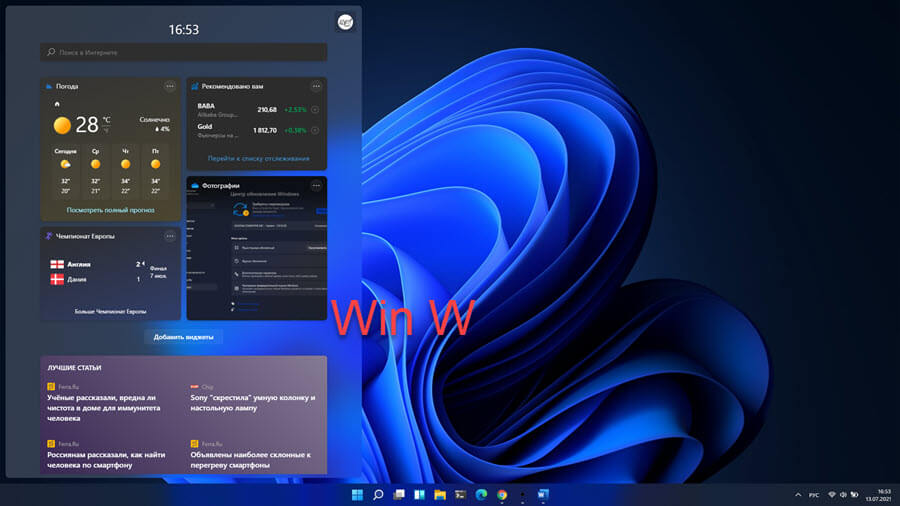Launch Google Chrome from taskbar
The height and width of the screenshot is (506, 900).
coord(502,495)
